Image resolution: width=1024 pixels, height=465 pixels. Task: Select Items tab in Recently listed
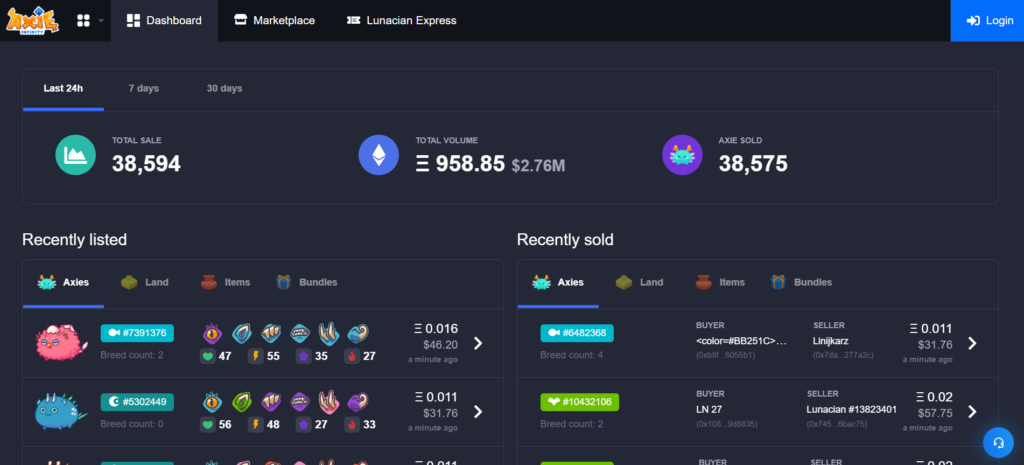225,283
